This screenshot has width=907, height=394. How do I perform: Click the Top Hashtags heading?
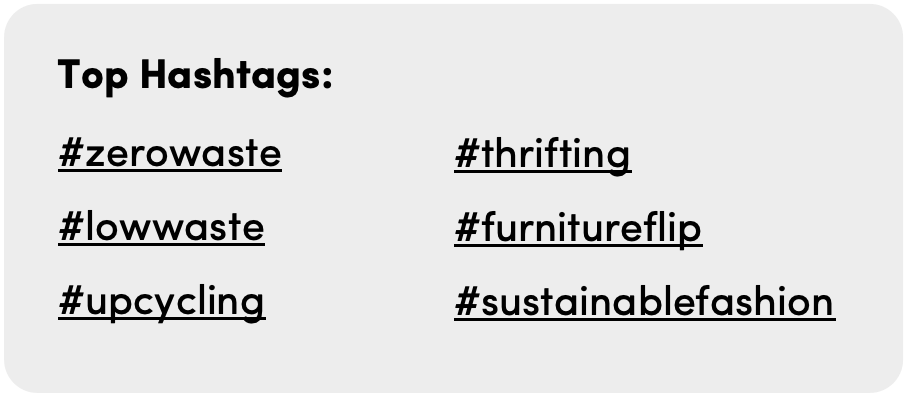pos(196,76)
